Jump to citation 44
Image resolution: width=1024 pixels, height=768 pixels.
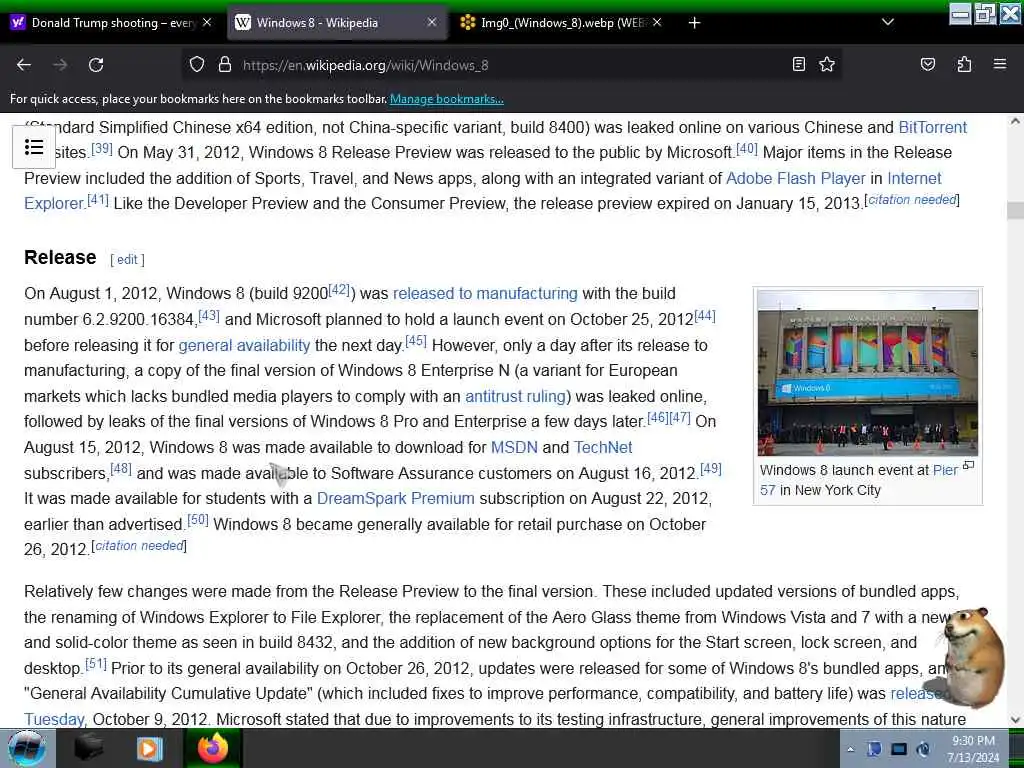click(705, 315)
